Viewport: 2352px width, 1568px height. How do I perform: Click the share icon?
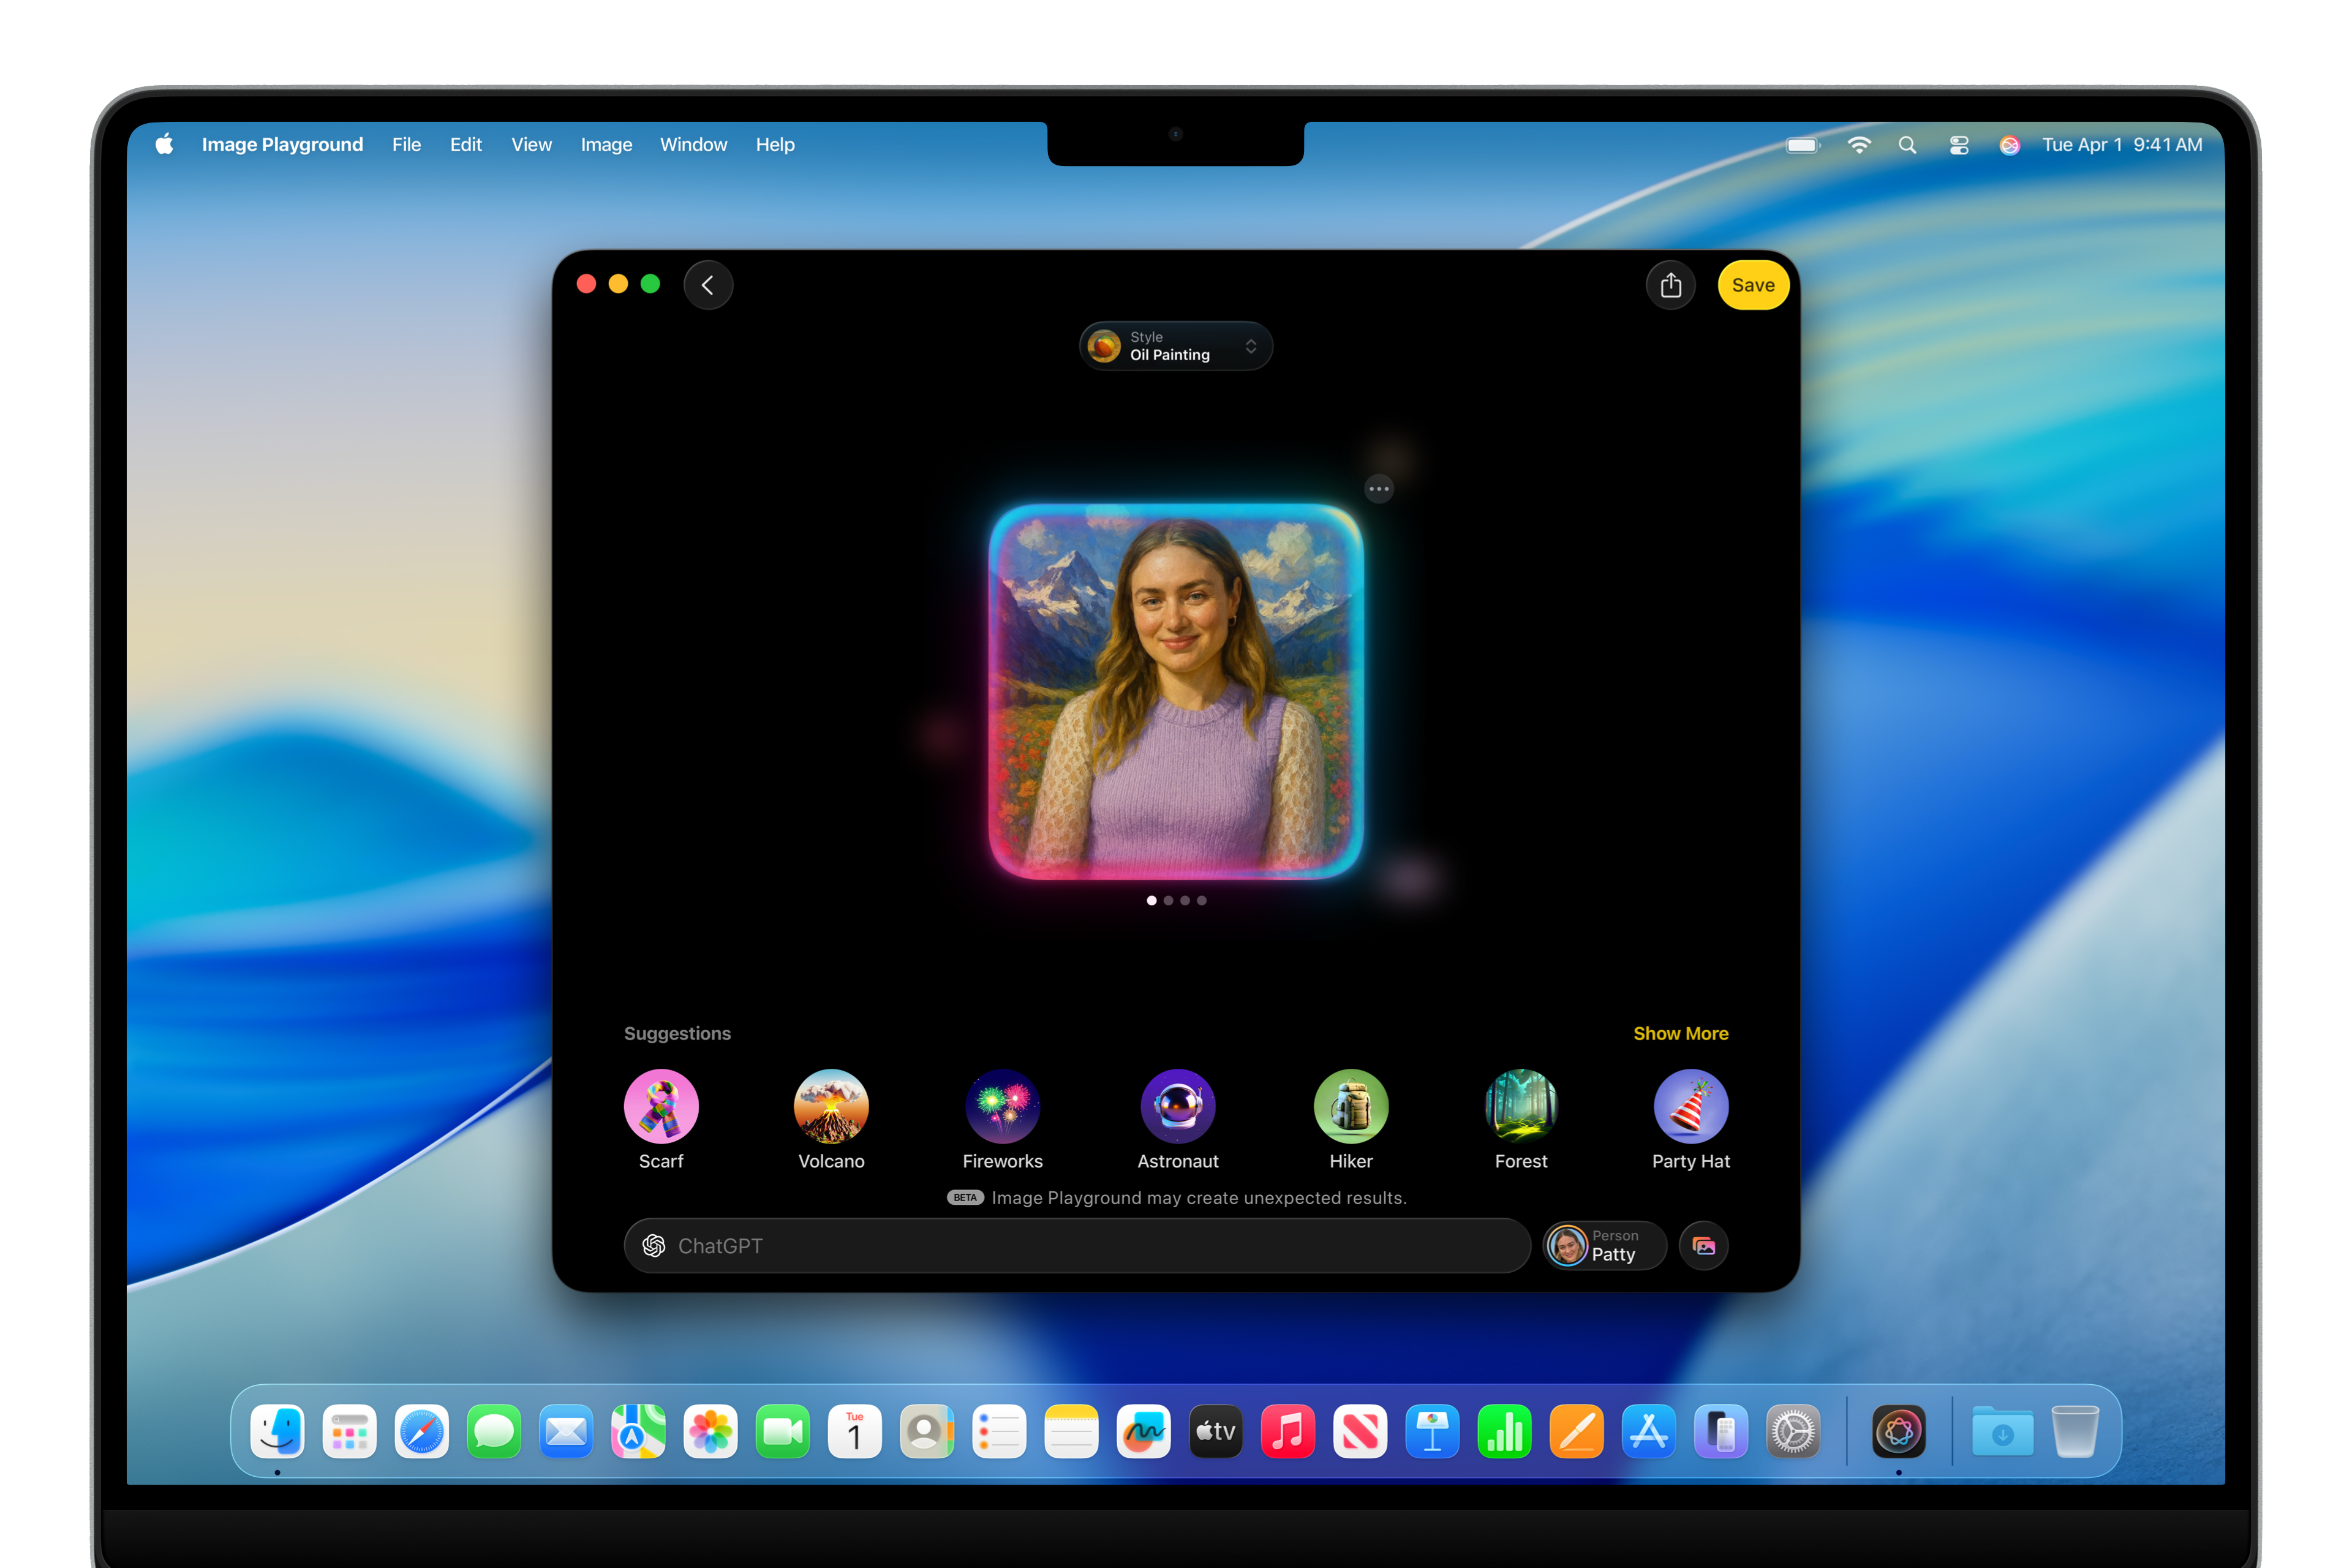point(1670,285)
